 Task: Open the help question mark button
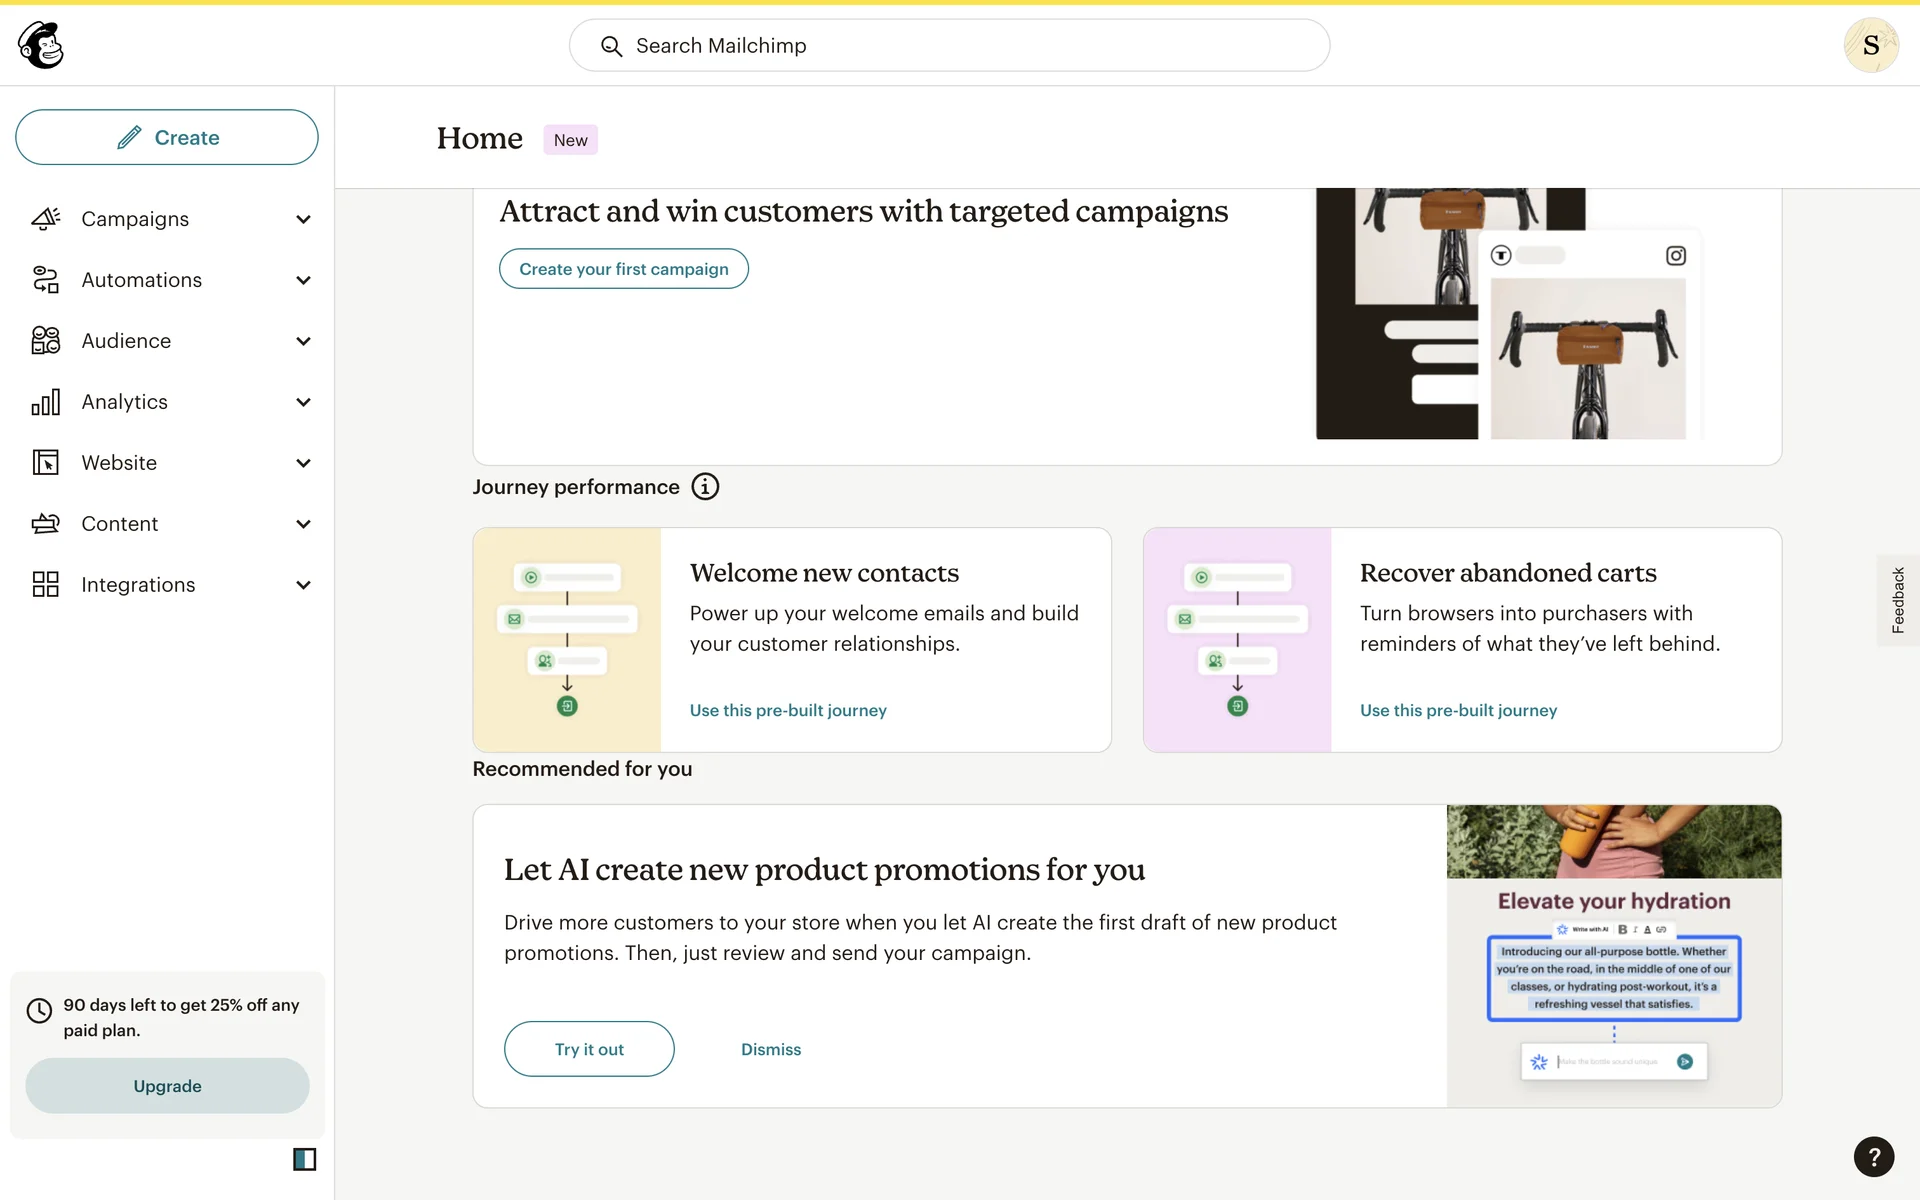pos(1873,1157)
